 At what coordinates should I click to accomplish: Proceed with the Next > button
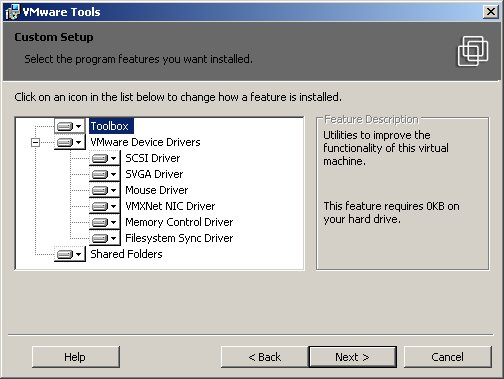click(x=353, y=357)
